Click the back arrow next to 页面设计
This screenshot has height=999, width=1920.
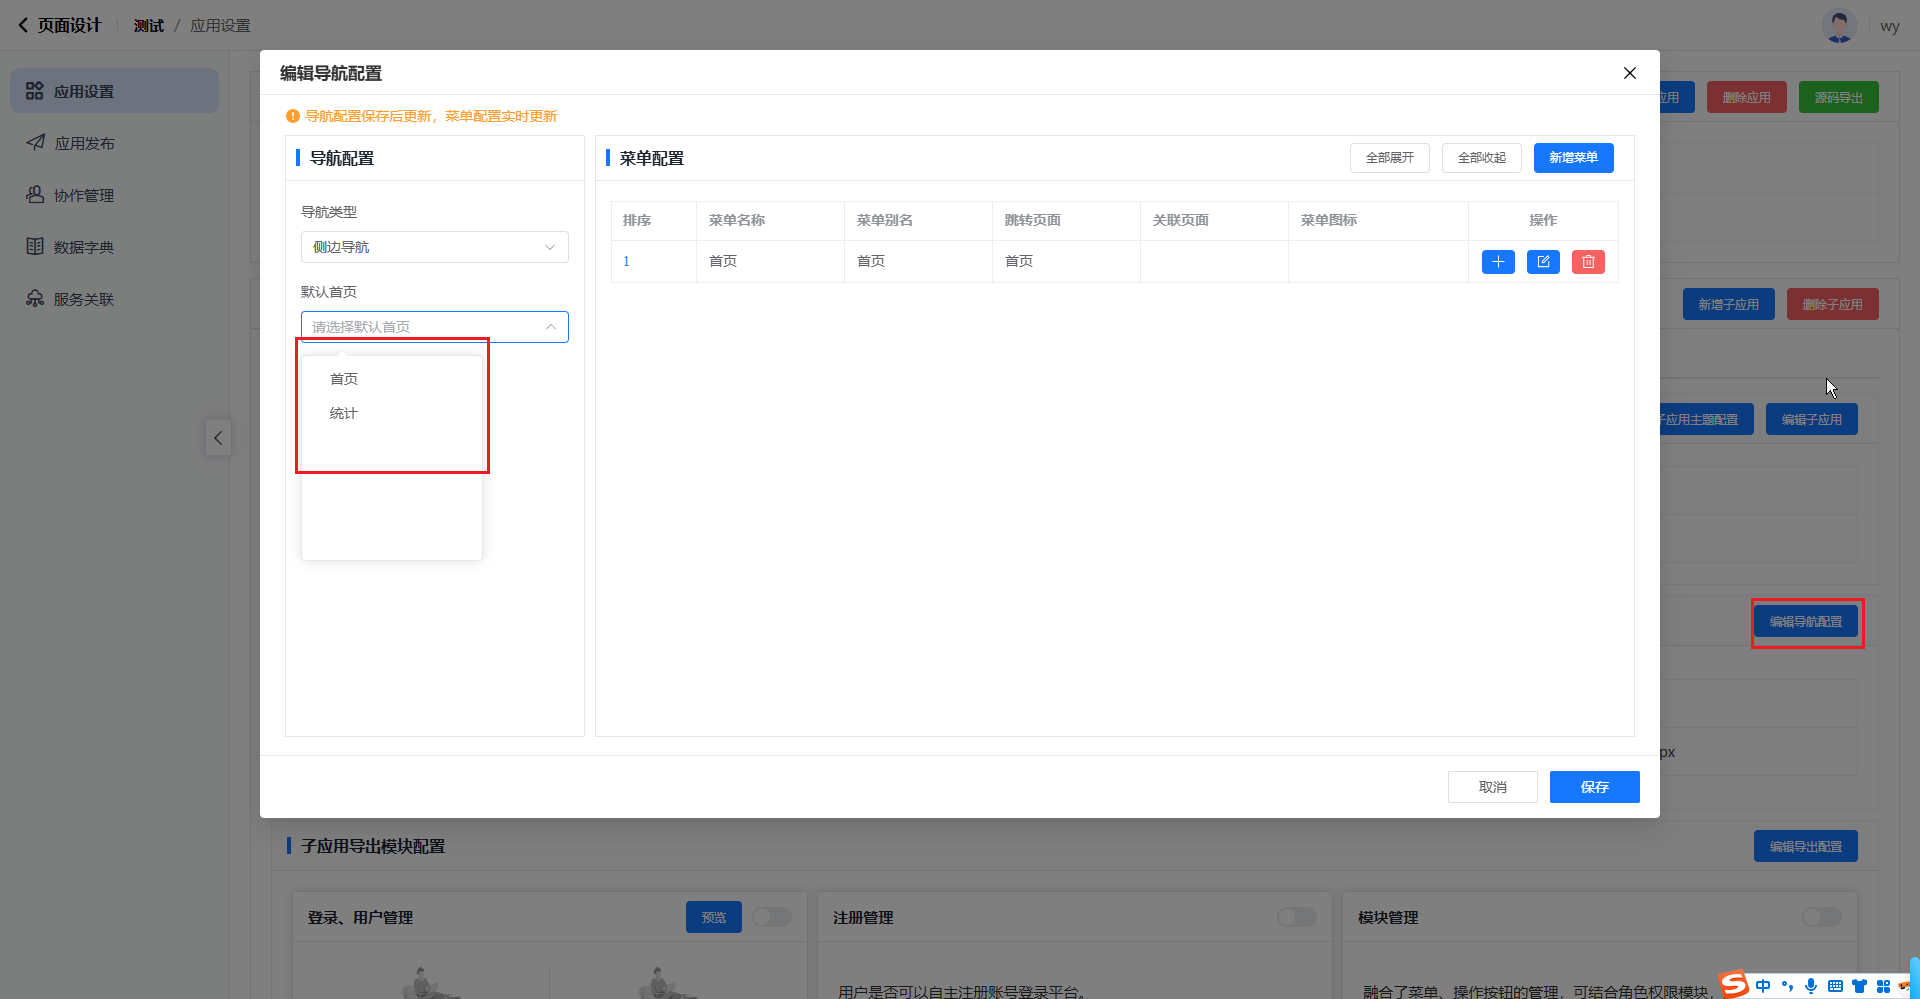tap(23, 25)
